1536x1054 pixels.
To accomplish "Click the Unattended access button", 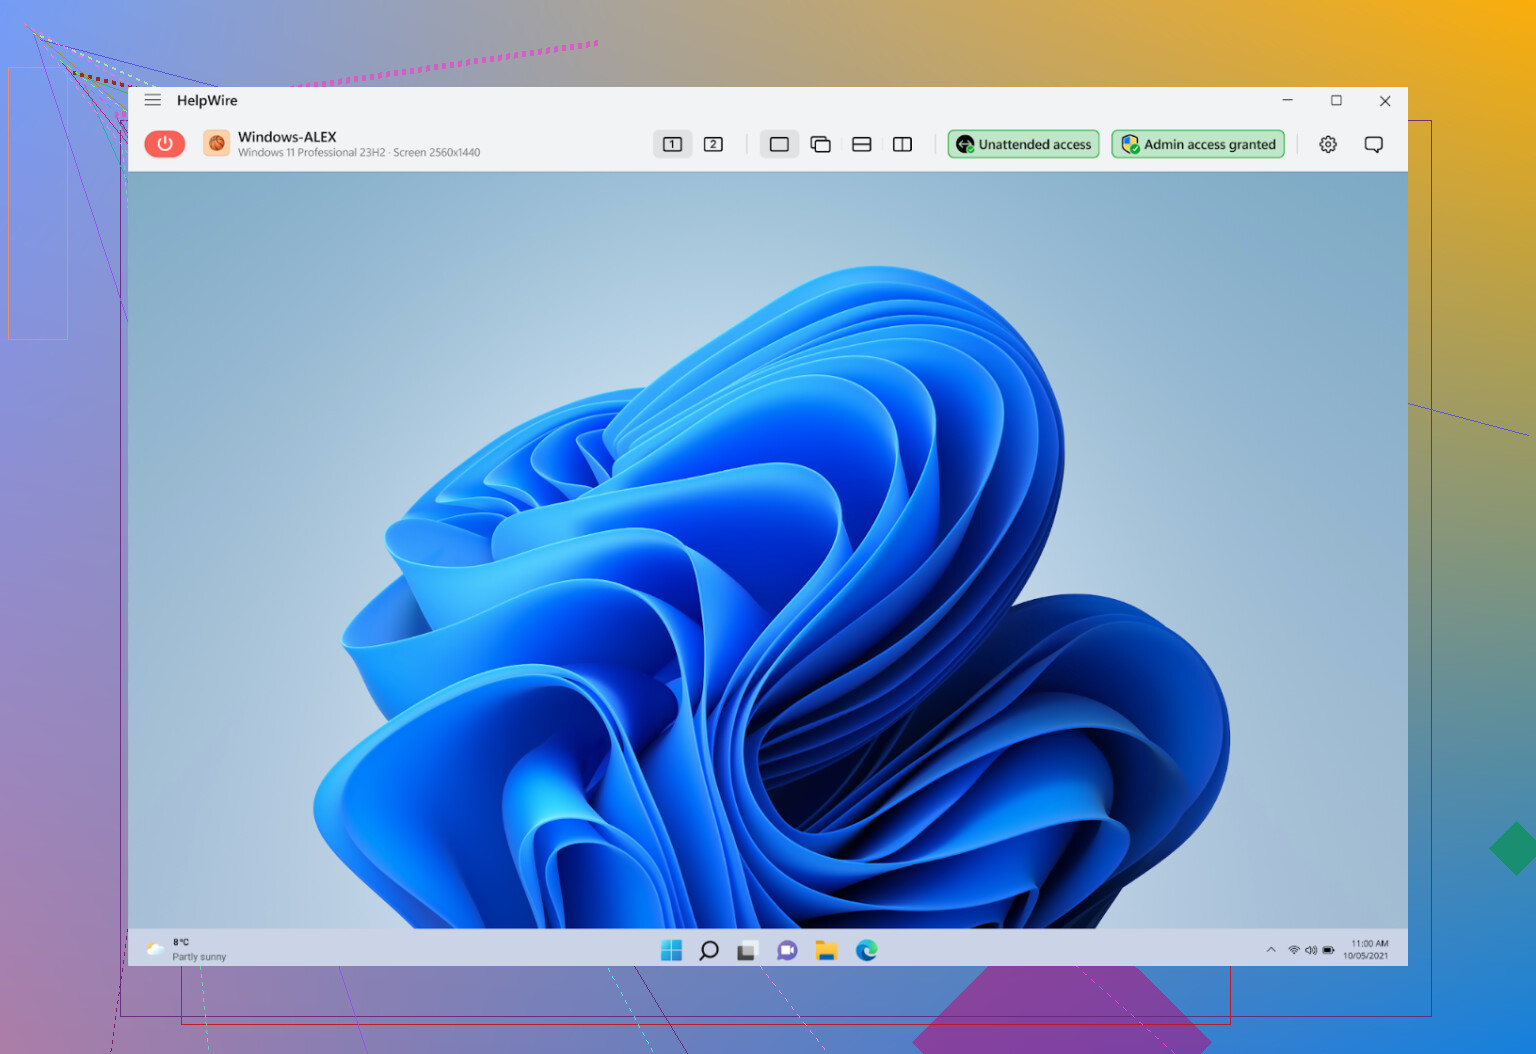I will (1023, 144).
